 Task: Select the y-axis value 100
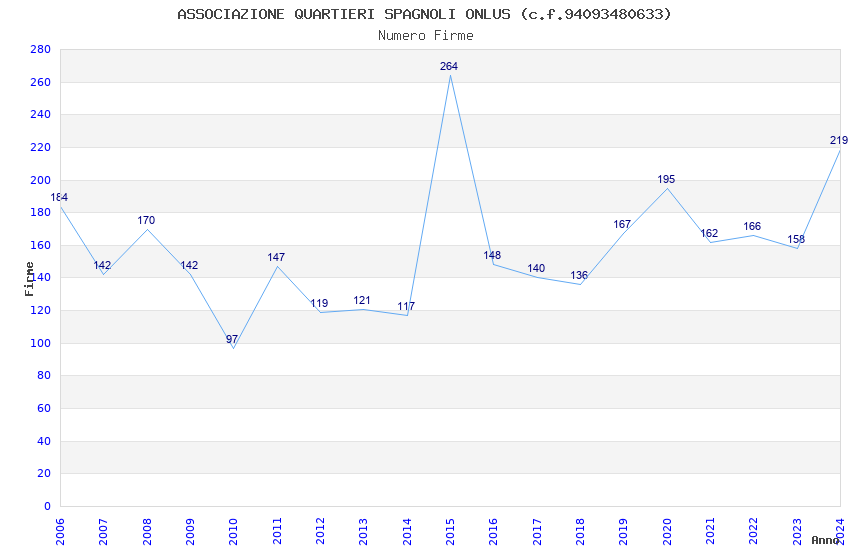pos(41,343)
